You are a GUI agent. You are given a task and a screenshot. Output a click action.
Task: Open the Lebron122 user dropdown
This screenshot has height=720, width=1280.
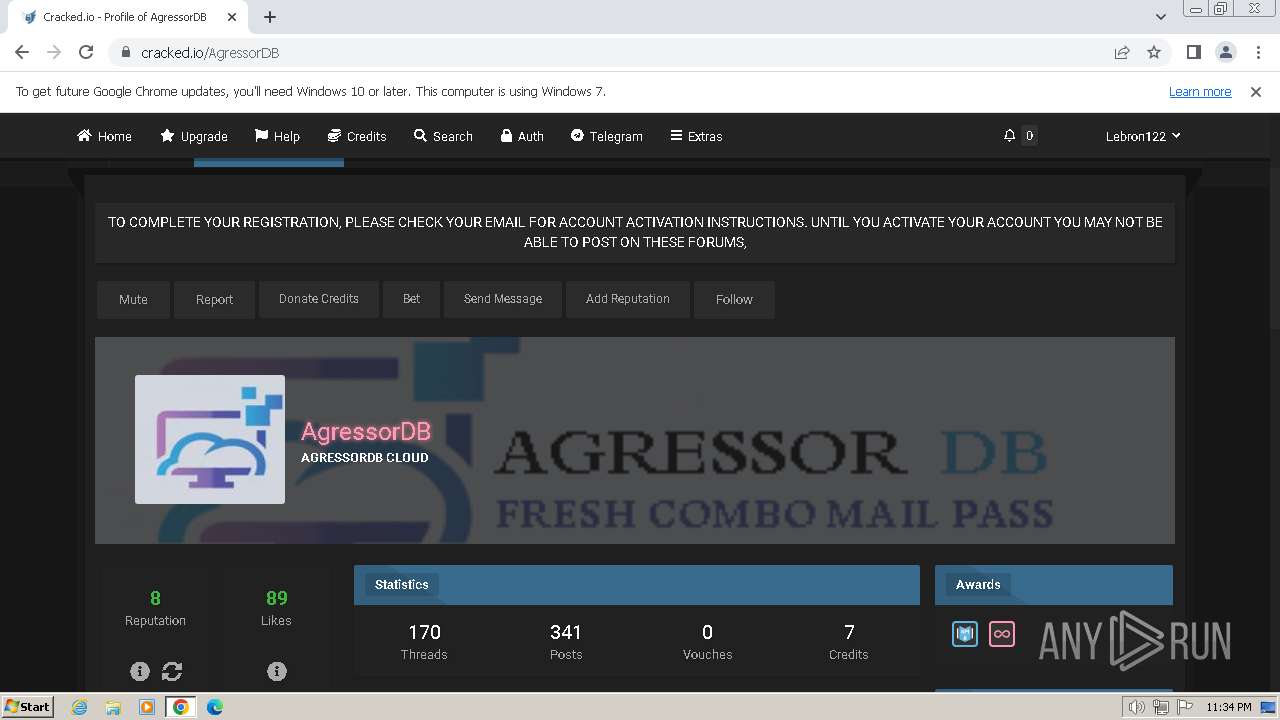[1143, 136]
